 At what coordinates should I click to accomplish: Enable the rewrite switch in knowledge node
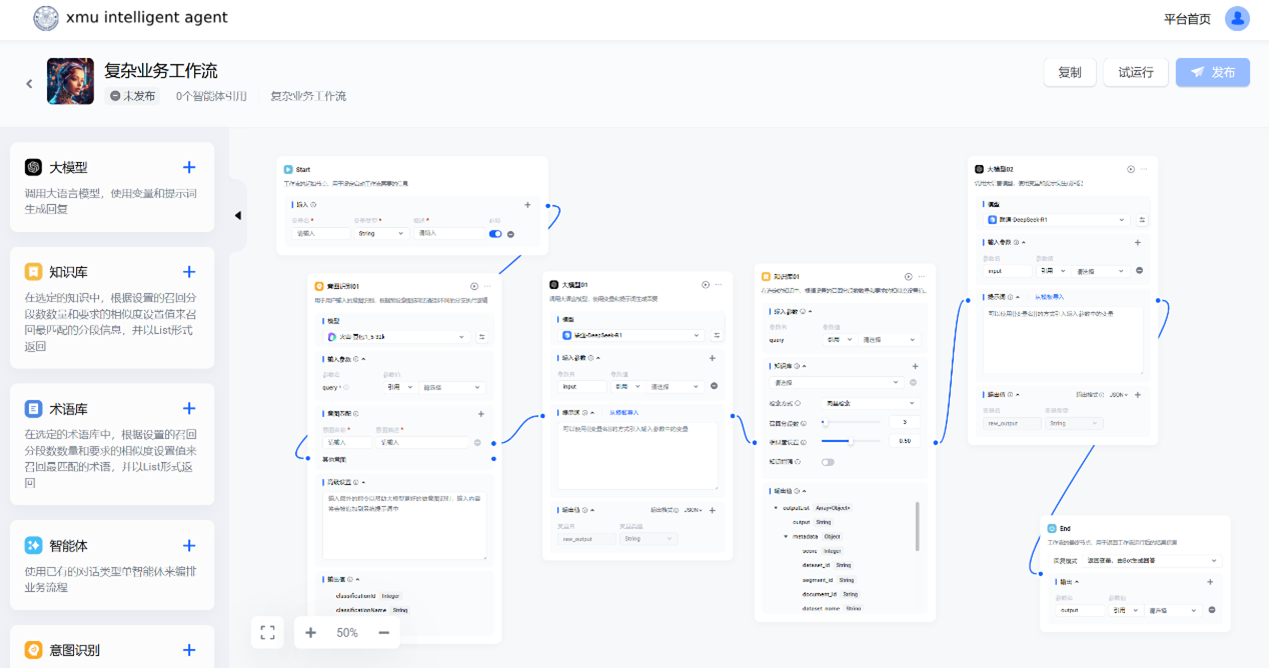[x=828, y=462]
